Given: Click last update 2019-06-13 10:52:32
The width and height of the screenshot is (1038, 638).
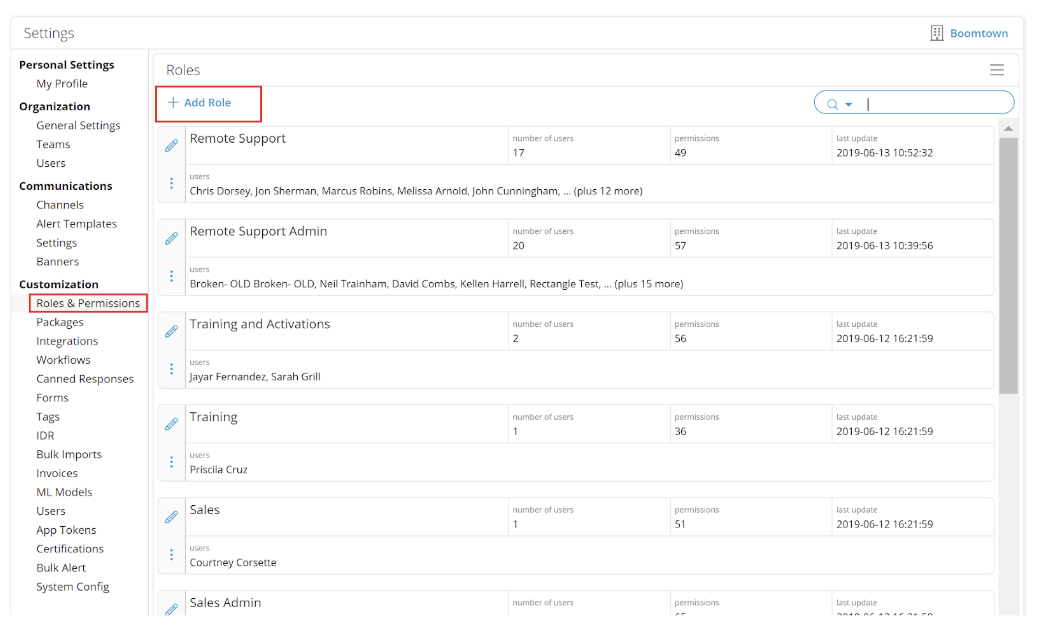Looking at the screenshot, I should coord(884,153).
